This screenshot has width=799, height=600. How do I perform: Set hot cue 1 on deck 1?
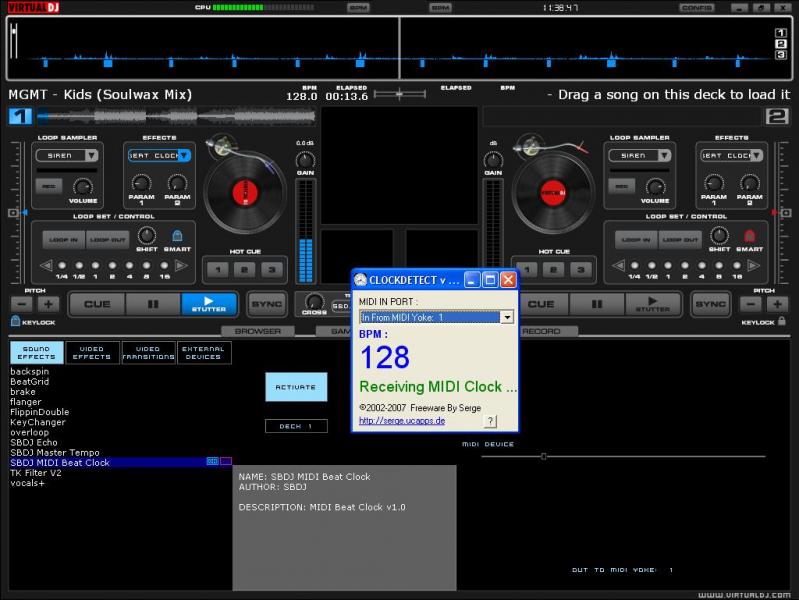pyautogui.click(x=218, y=270)
